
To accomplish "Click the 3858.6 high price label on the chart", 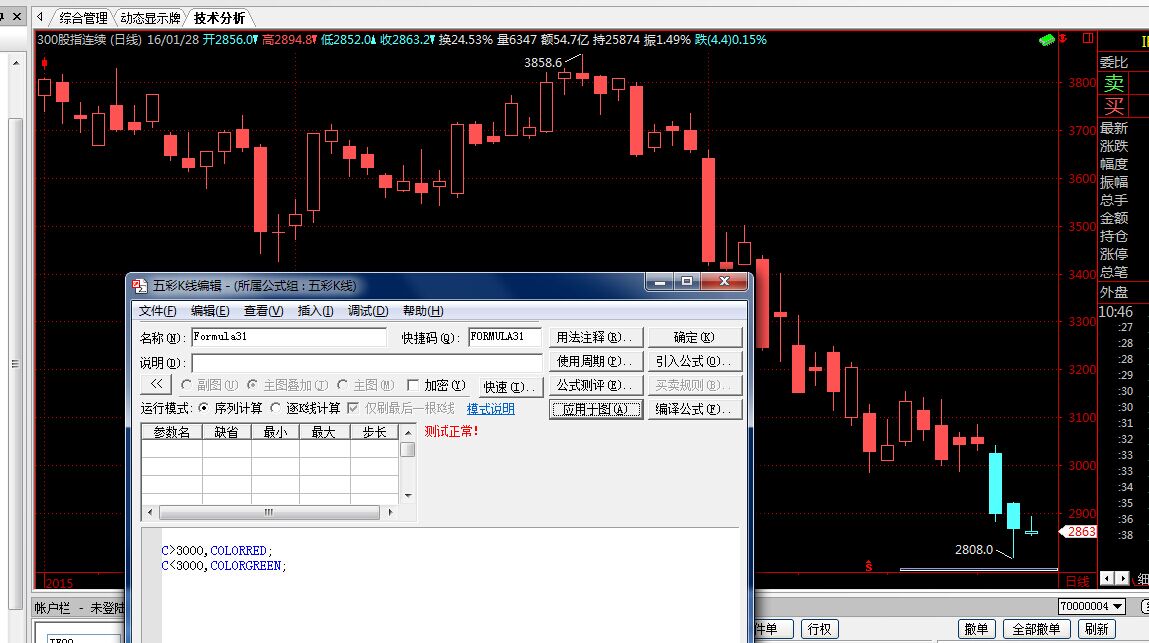I will [x=543, y=62].
